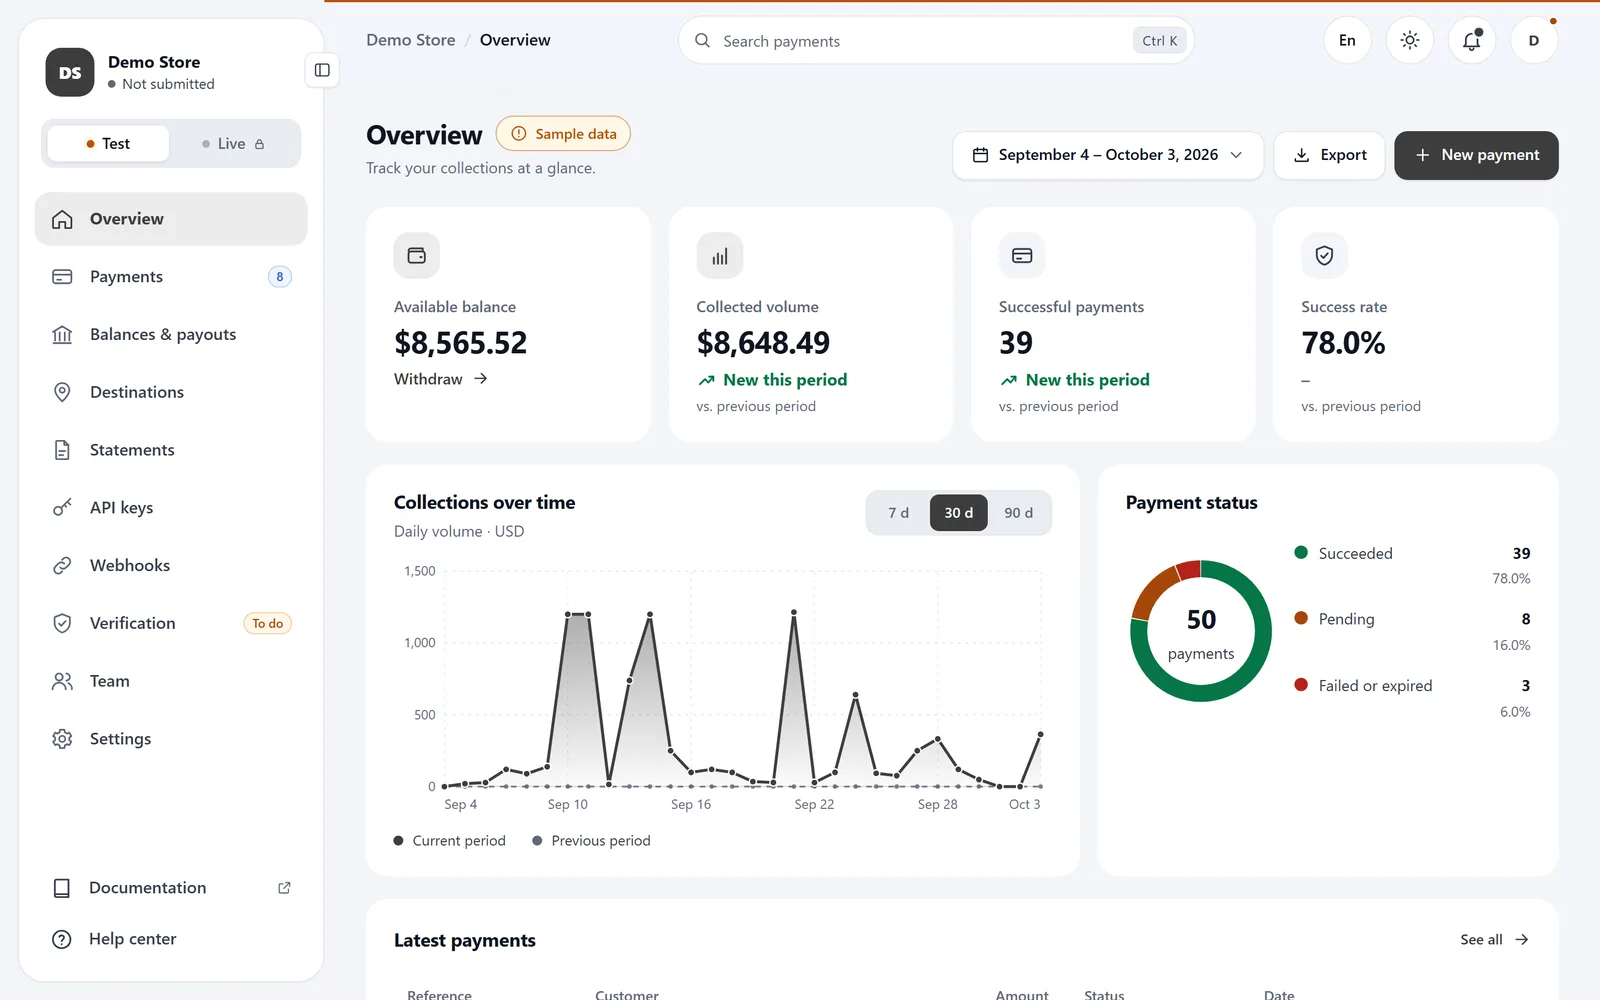Screen dimensions: 1600x1000
Task: Open the En language selector
Action: click(1347, 41)
